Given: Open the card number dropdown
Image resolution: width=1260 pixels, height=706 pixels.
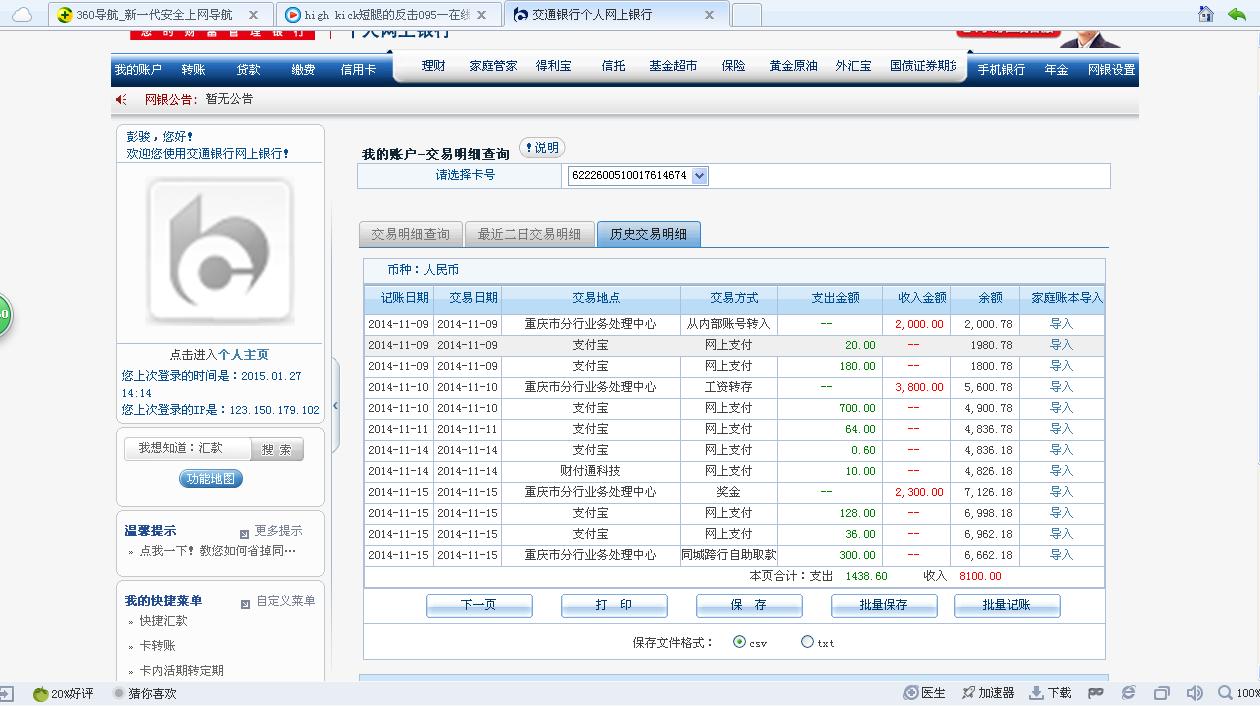Looking at the screenshot, I should [x=699, y=176].
